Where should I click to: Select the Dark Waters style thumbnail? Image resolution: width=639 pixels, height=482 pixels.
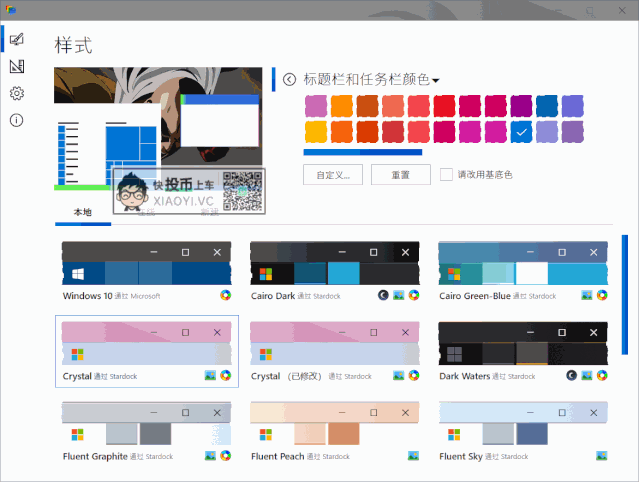pyautogui.click(x=523, y=343)
